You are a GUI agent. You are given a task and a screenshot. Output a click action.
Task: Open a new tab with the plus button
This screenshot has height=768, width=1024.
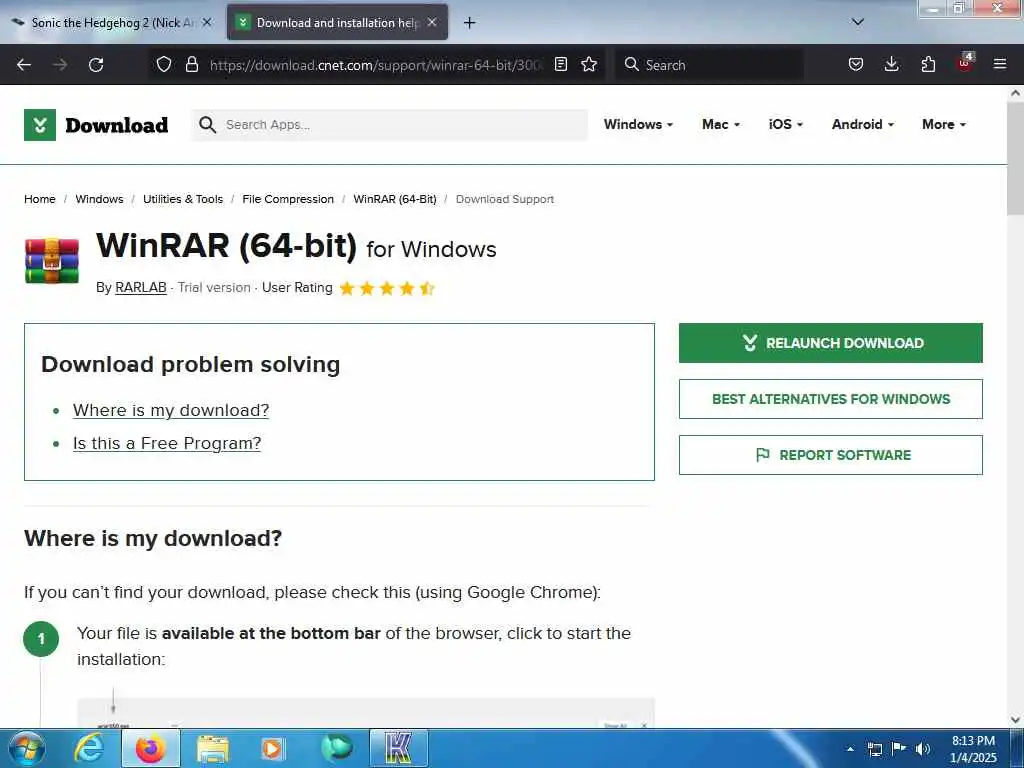click(469, 23)
